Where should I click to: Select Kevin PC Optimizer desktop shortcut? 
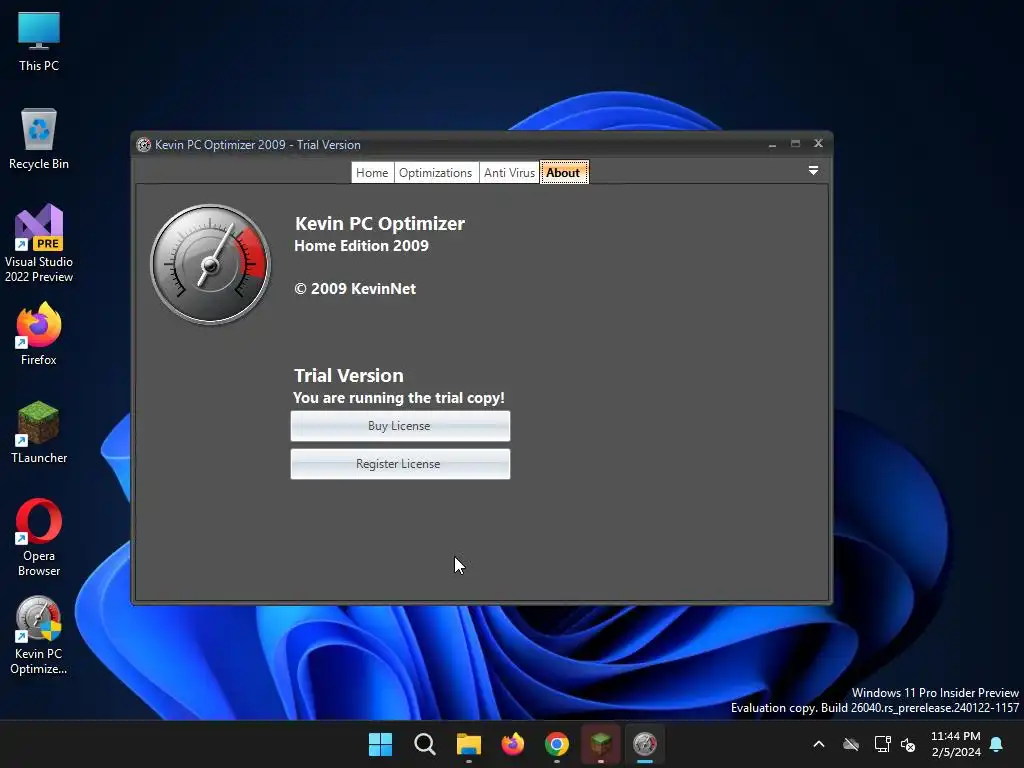click(39, 635)
